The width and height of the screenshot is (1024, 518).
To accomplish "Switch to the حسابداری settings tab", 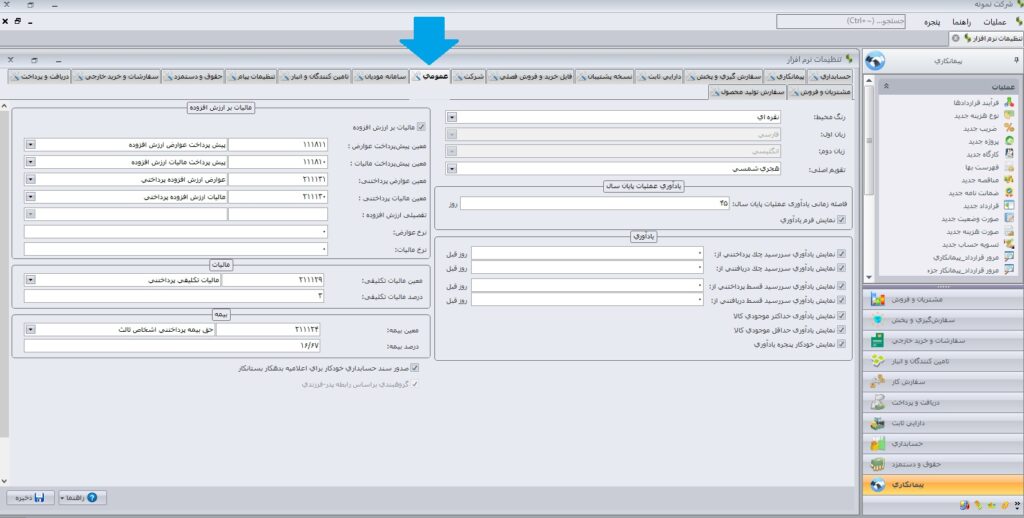I will pyautogui.click(x=829, y=76).
